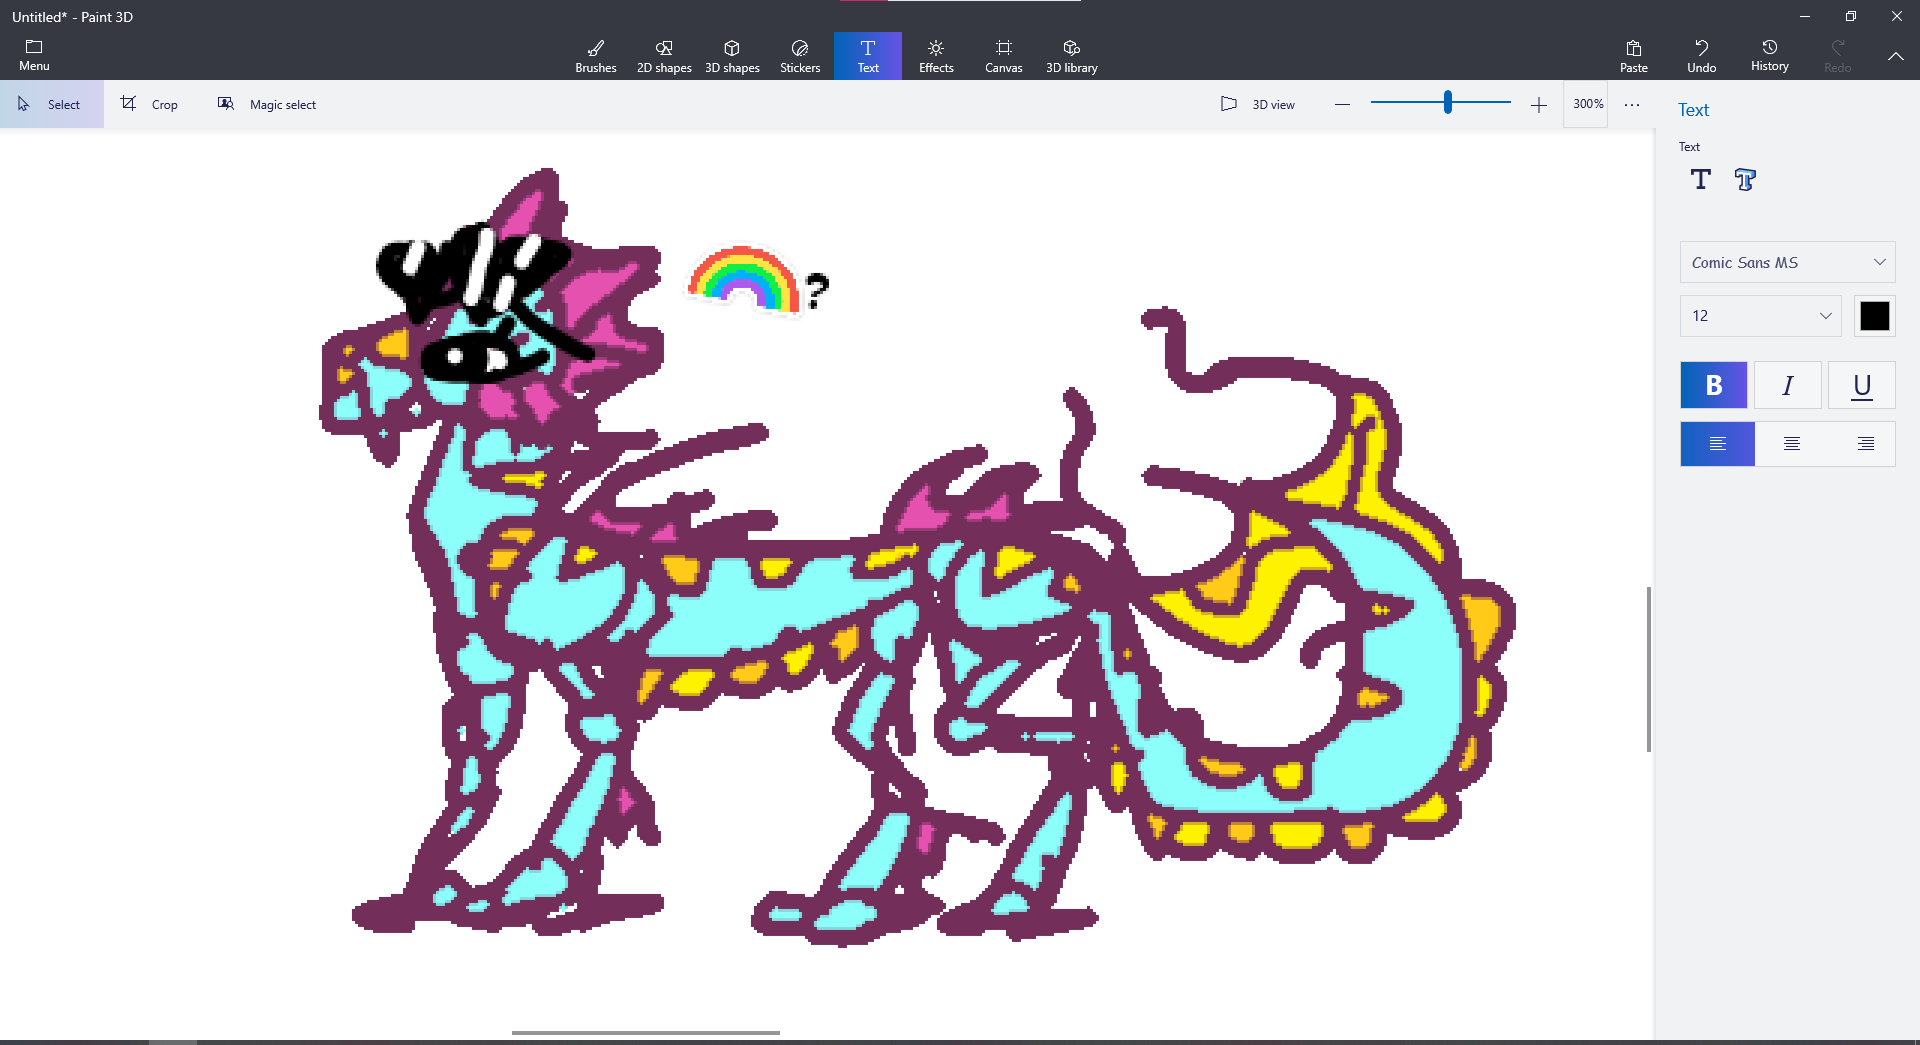Open the font size 12 dropdown
The image size is (1920, 1045).
pyautogui.click(x=1759, y=316)
